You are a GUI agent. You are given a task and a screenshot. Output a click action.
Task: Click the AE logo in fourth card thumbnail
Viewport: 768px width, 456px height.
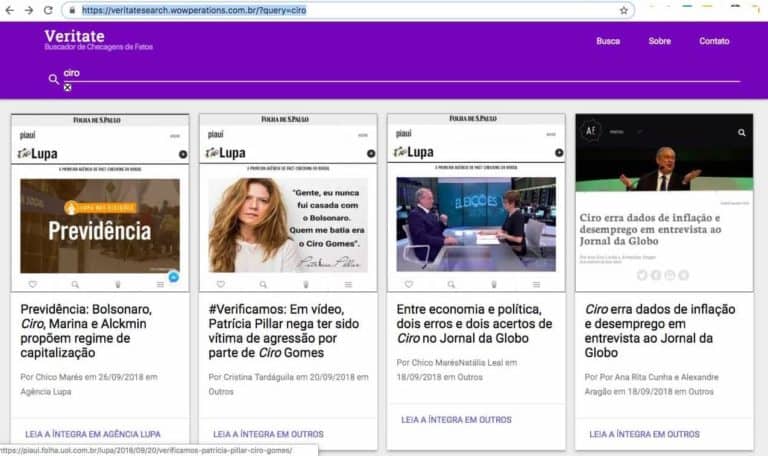(x=591, y=131)
